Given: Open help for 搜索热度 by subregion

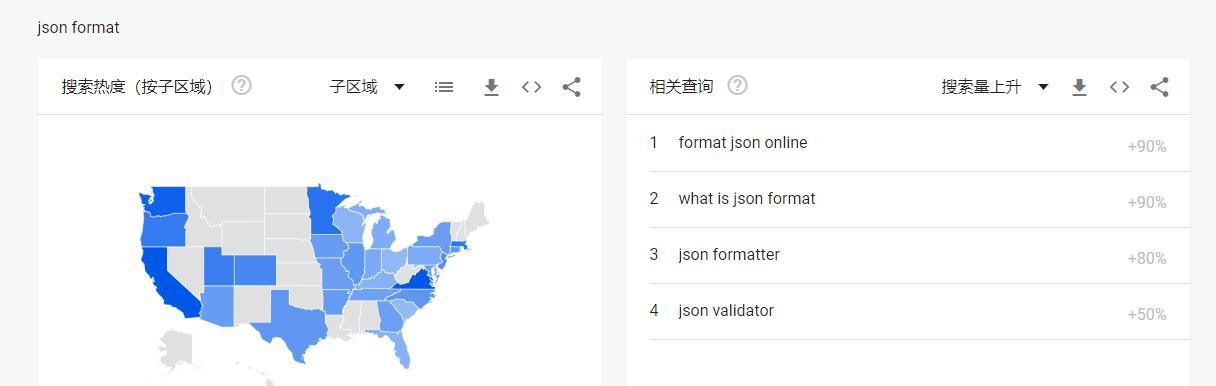Looking at the screenshot, I should [x=241, y=86].
